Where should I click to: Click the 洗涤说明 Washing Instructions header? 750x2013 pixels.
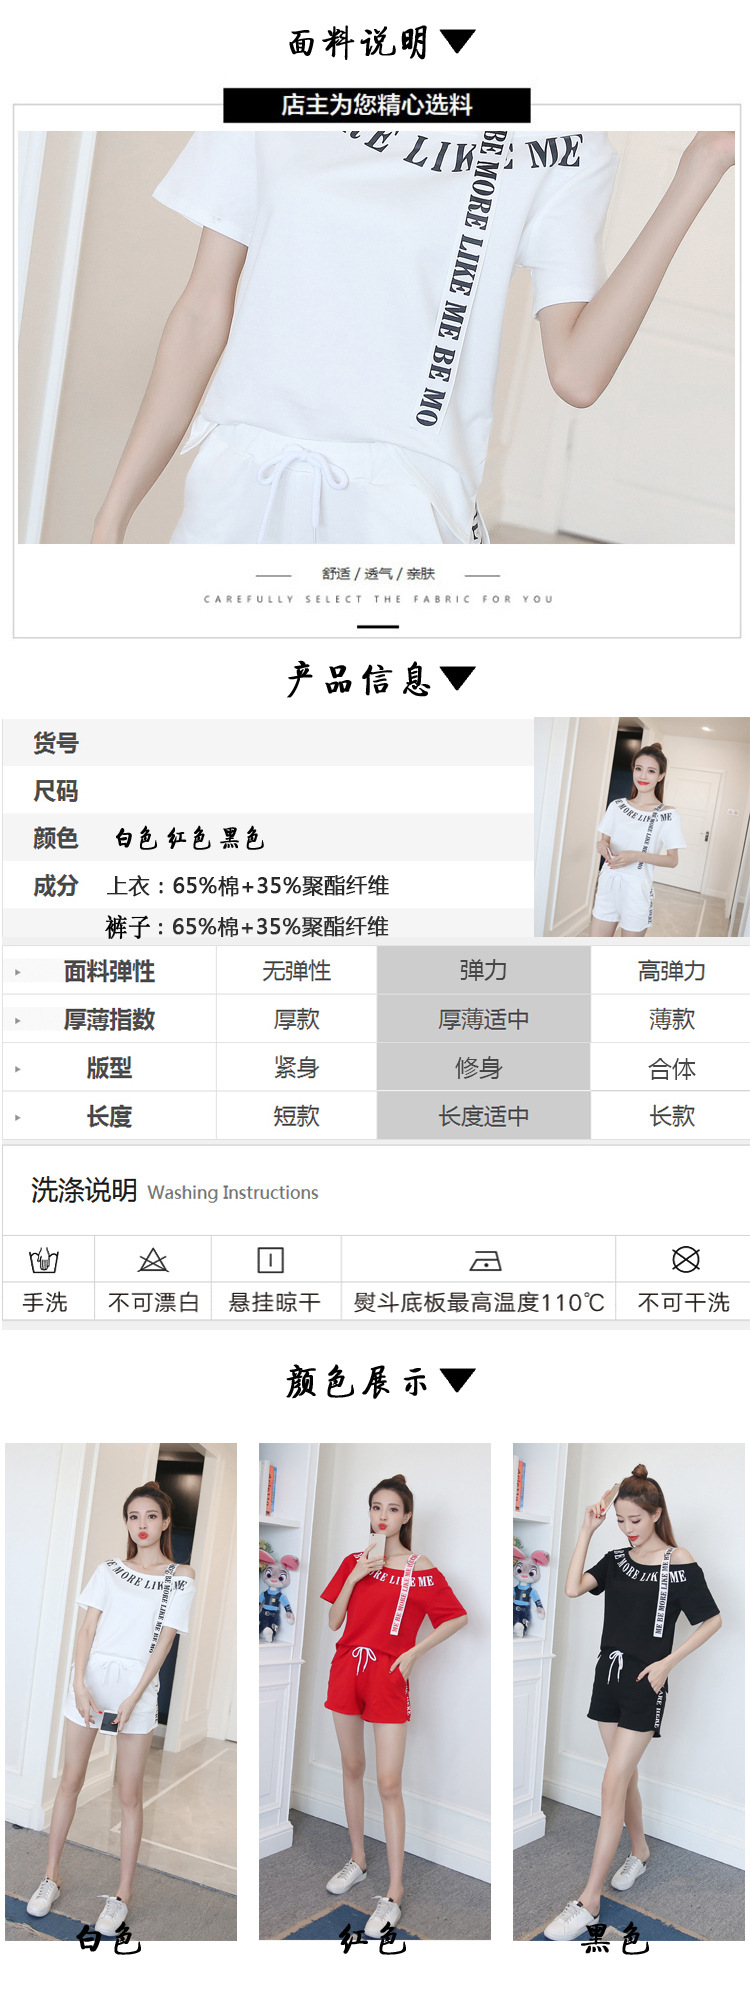point(175,1191)
